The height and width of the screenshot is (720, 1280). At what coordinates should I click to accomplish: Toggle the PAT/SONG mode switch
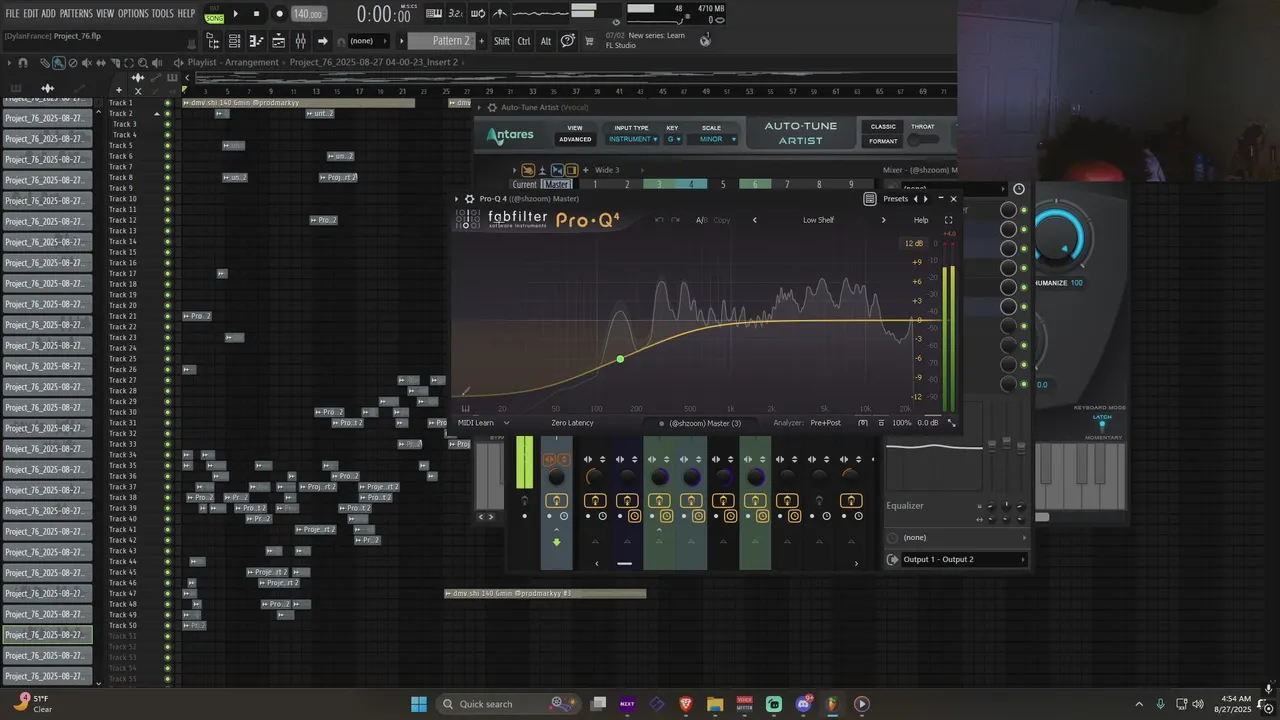tap(214, 14)
